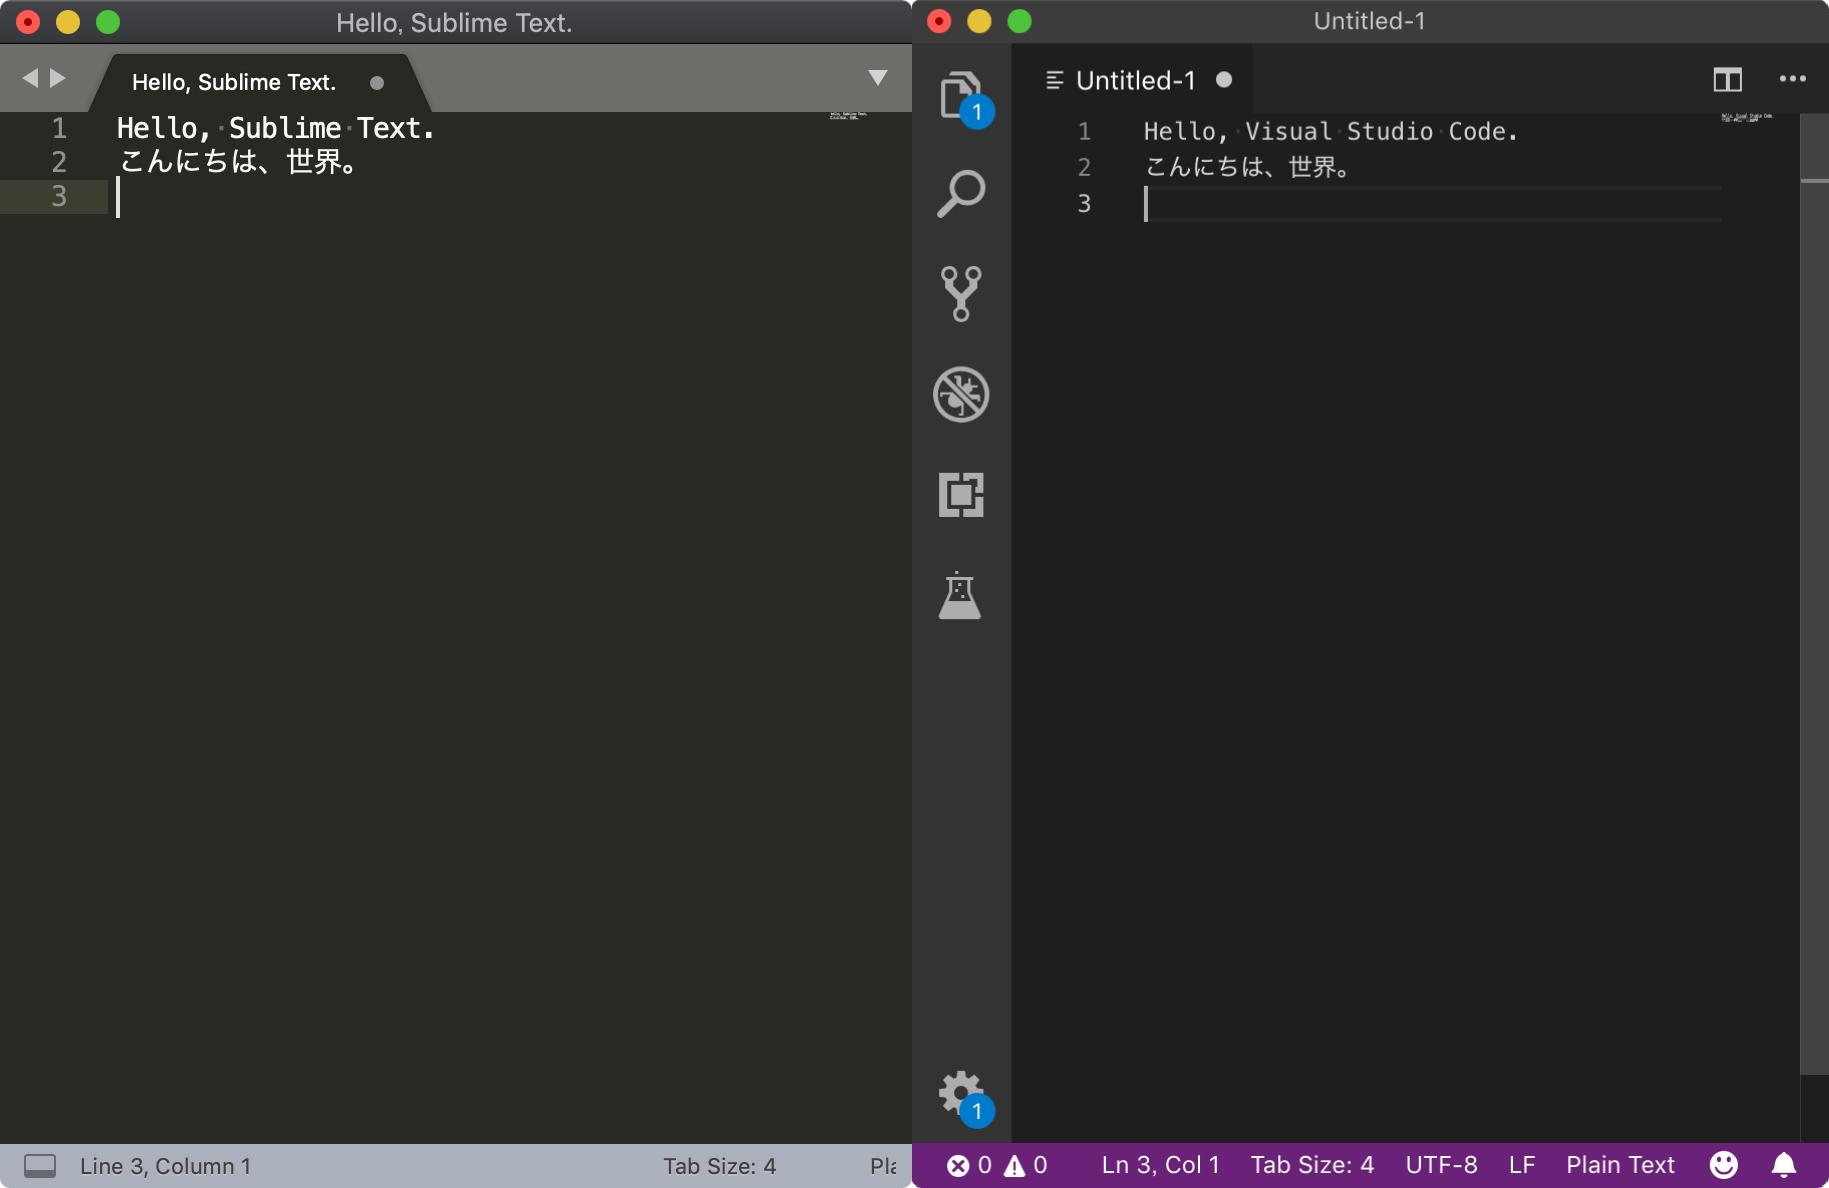Click line number 2 in Sublime gutter
Viewport: 1829px width, 1188px height.
tap(59, 162)
